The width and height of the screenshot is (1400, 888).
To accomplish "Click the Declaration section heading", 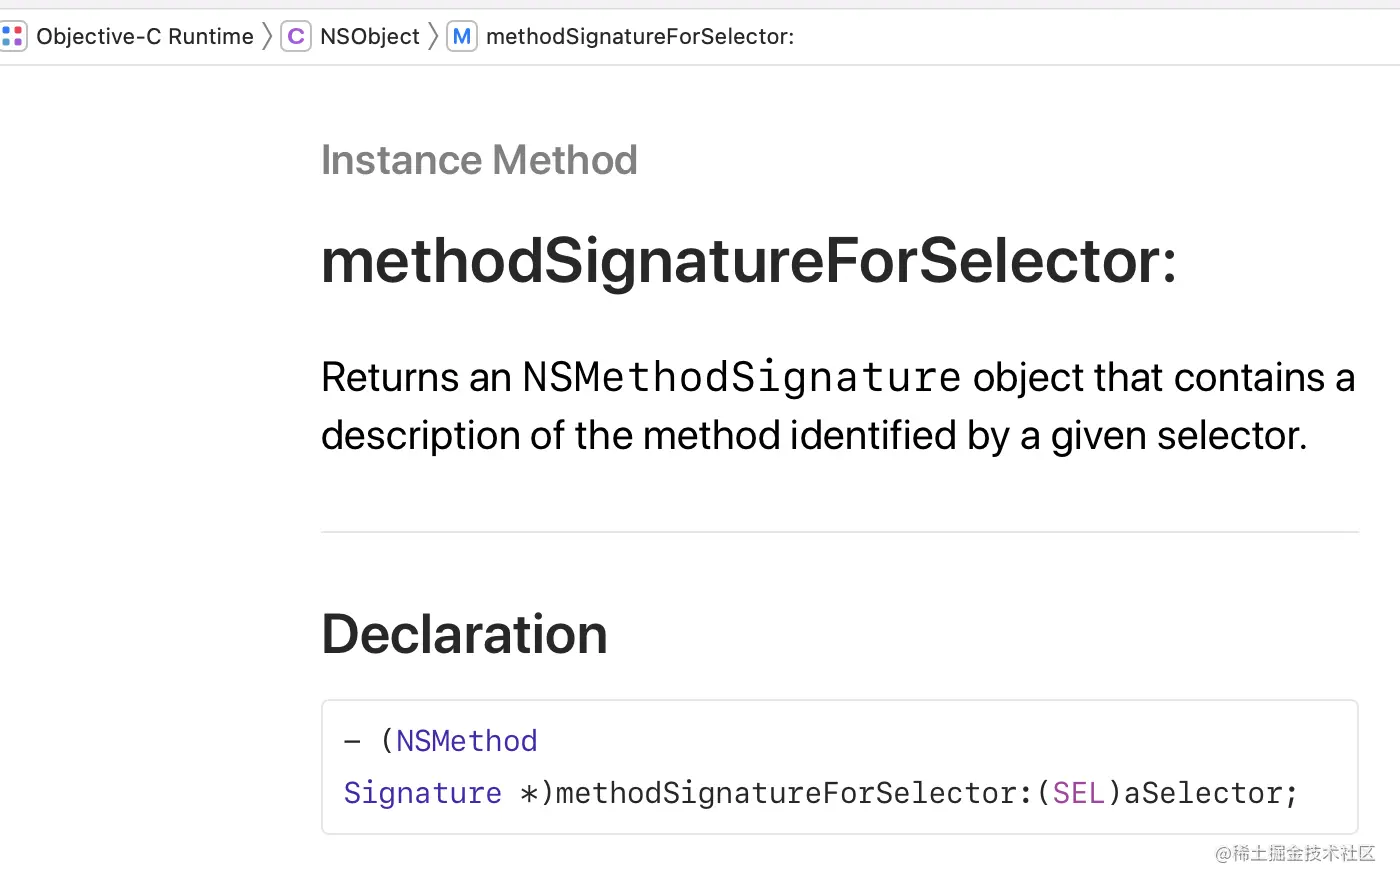I will point(464,634).
